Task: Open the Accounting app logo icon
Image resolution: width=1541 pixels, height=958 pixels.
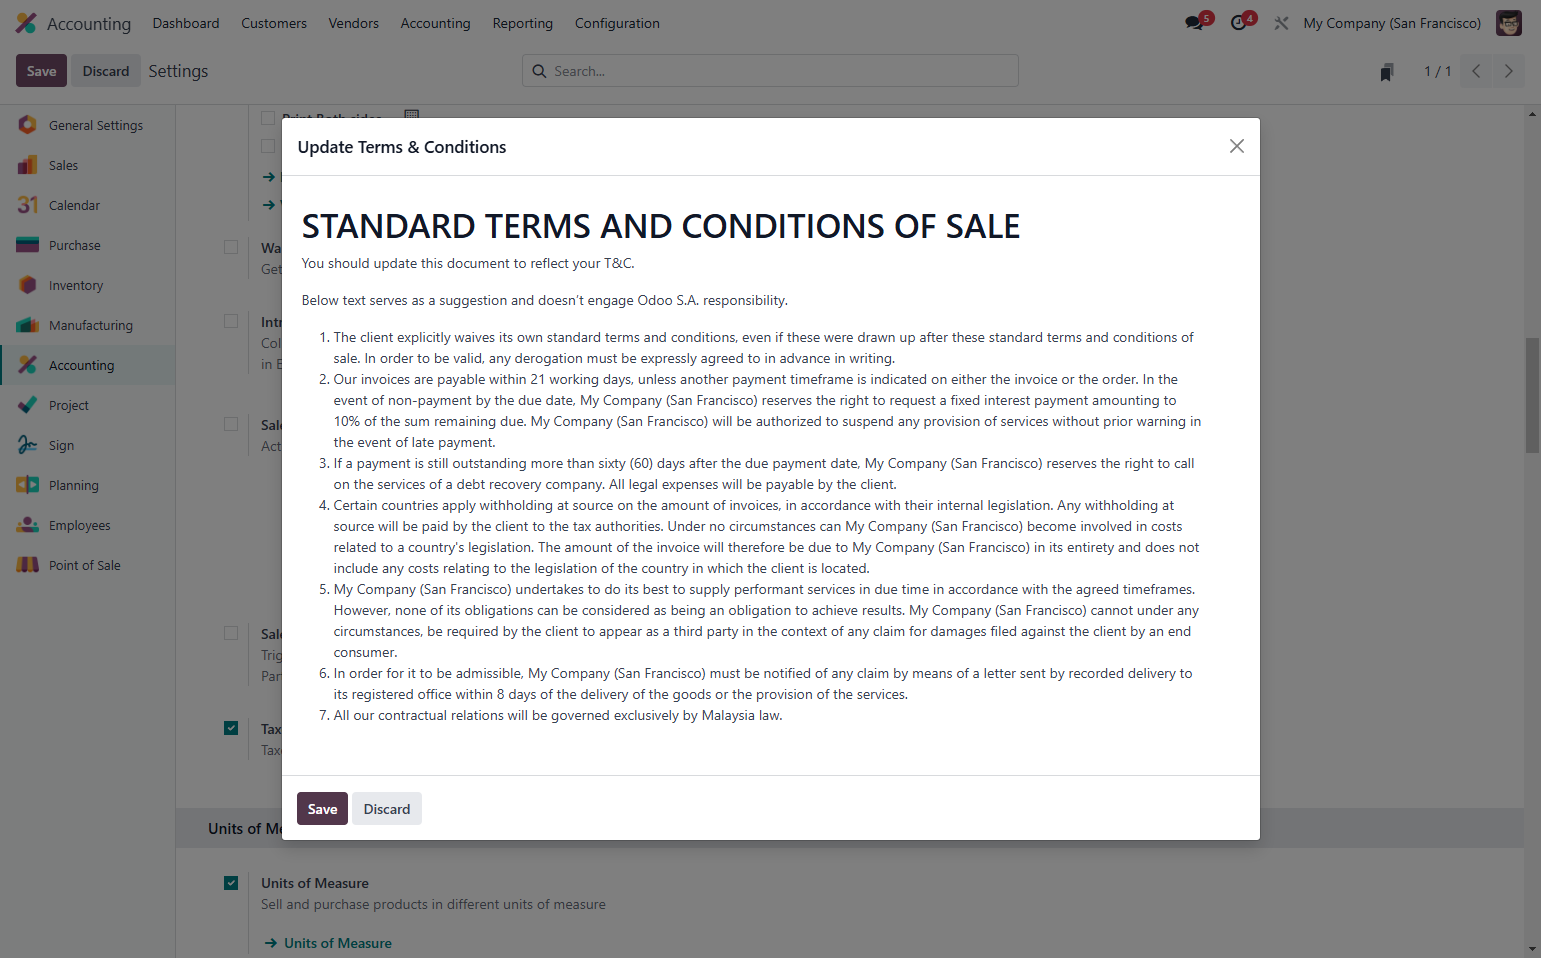Action: (x=26, y=23)
